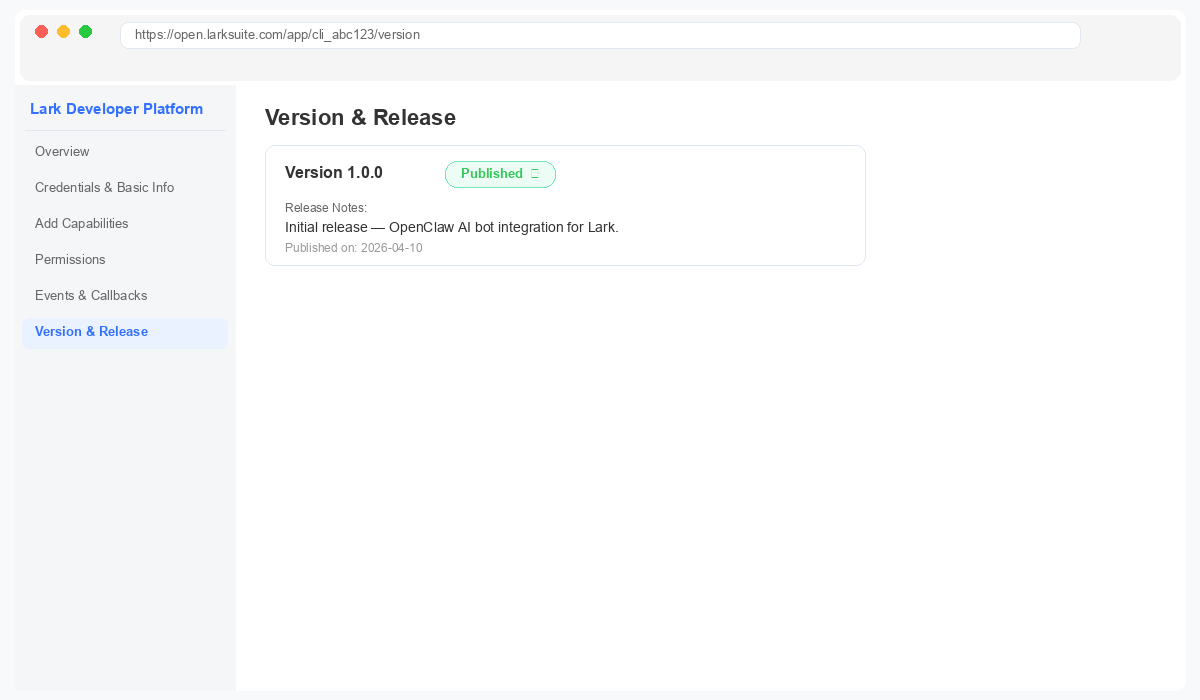Focus the browser address bar URL
The image size is (1200, 700).
600,35
